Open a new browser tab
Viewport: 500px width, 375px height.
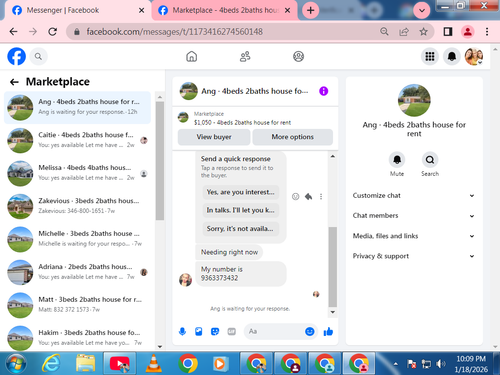[310, 10]
